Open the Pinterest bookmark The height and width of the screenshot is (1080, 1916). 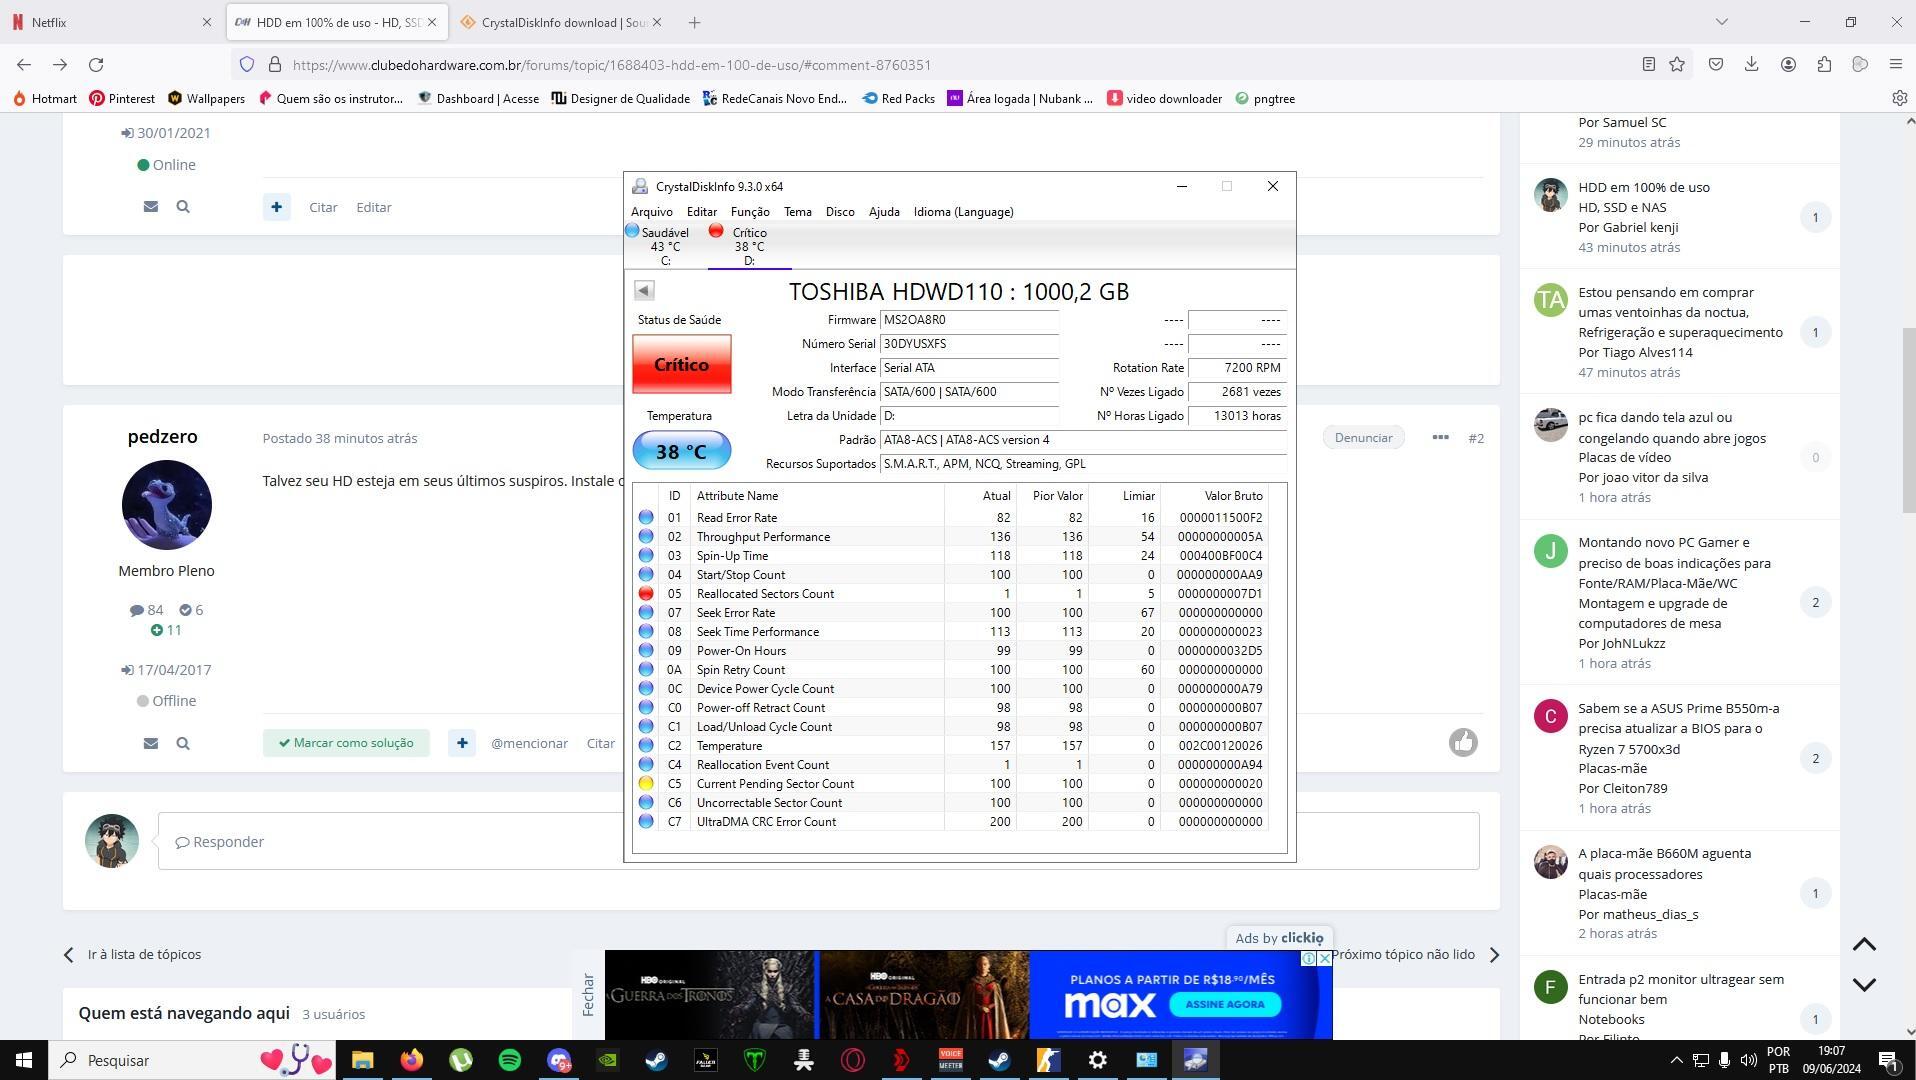122,98
